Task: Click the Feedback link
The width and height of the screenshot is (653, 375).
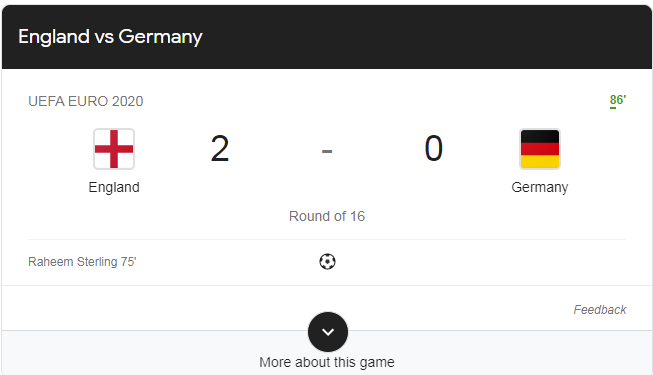Action: click(x=600, y=310)
